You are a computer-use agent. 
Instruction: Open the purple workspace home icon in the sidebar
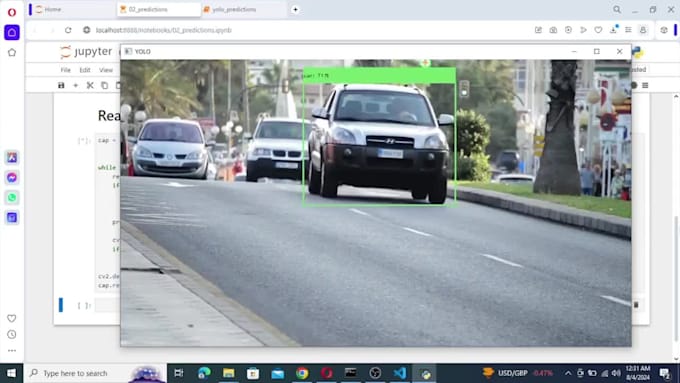tap(12, 33)
